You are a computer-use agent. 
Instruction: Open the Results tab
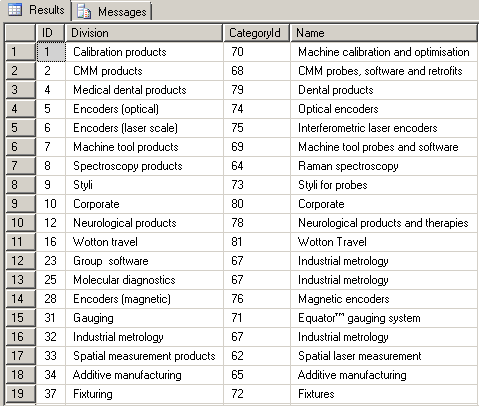pos(36,10)
